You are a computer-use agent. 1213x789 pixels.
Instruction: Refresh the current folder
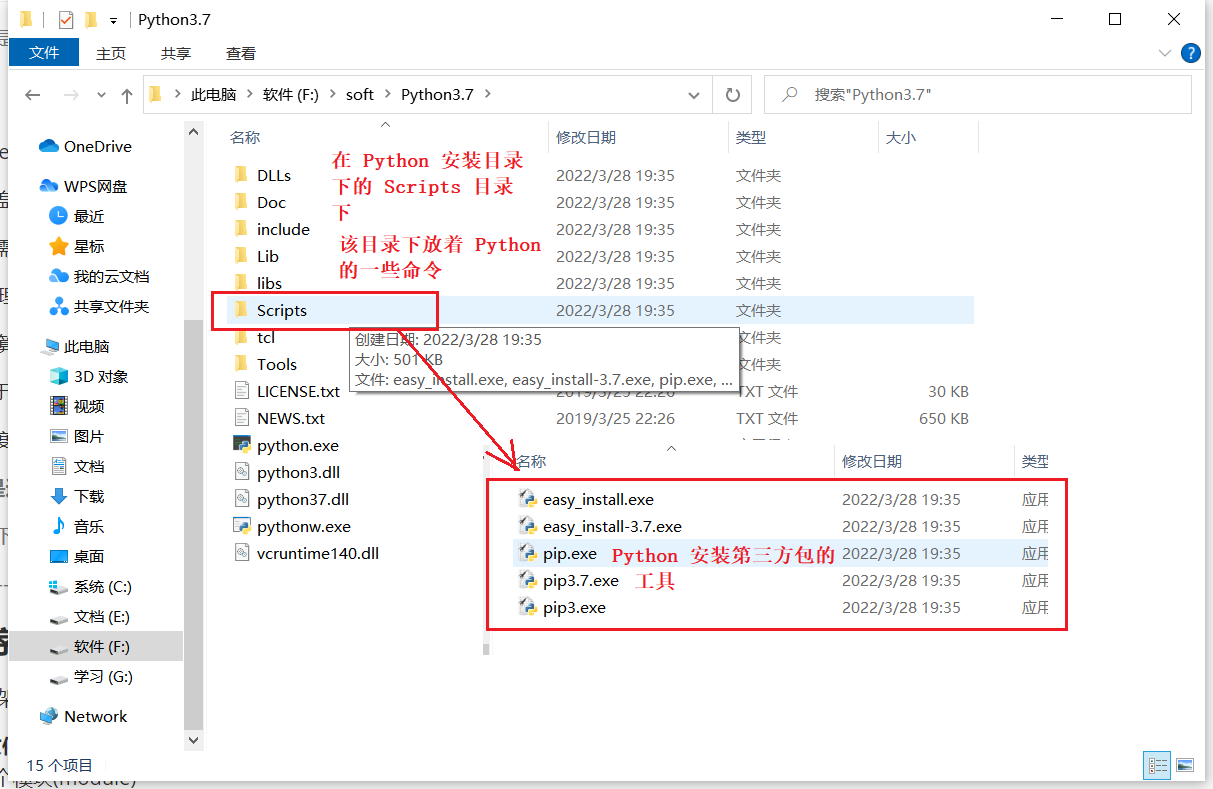pyautogui.click(x=732, y=95)
